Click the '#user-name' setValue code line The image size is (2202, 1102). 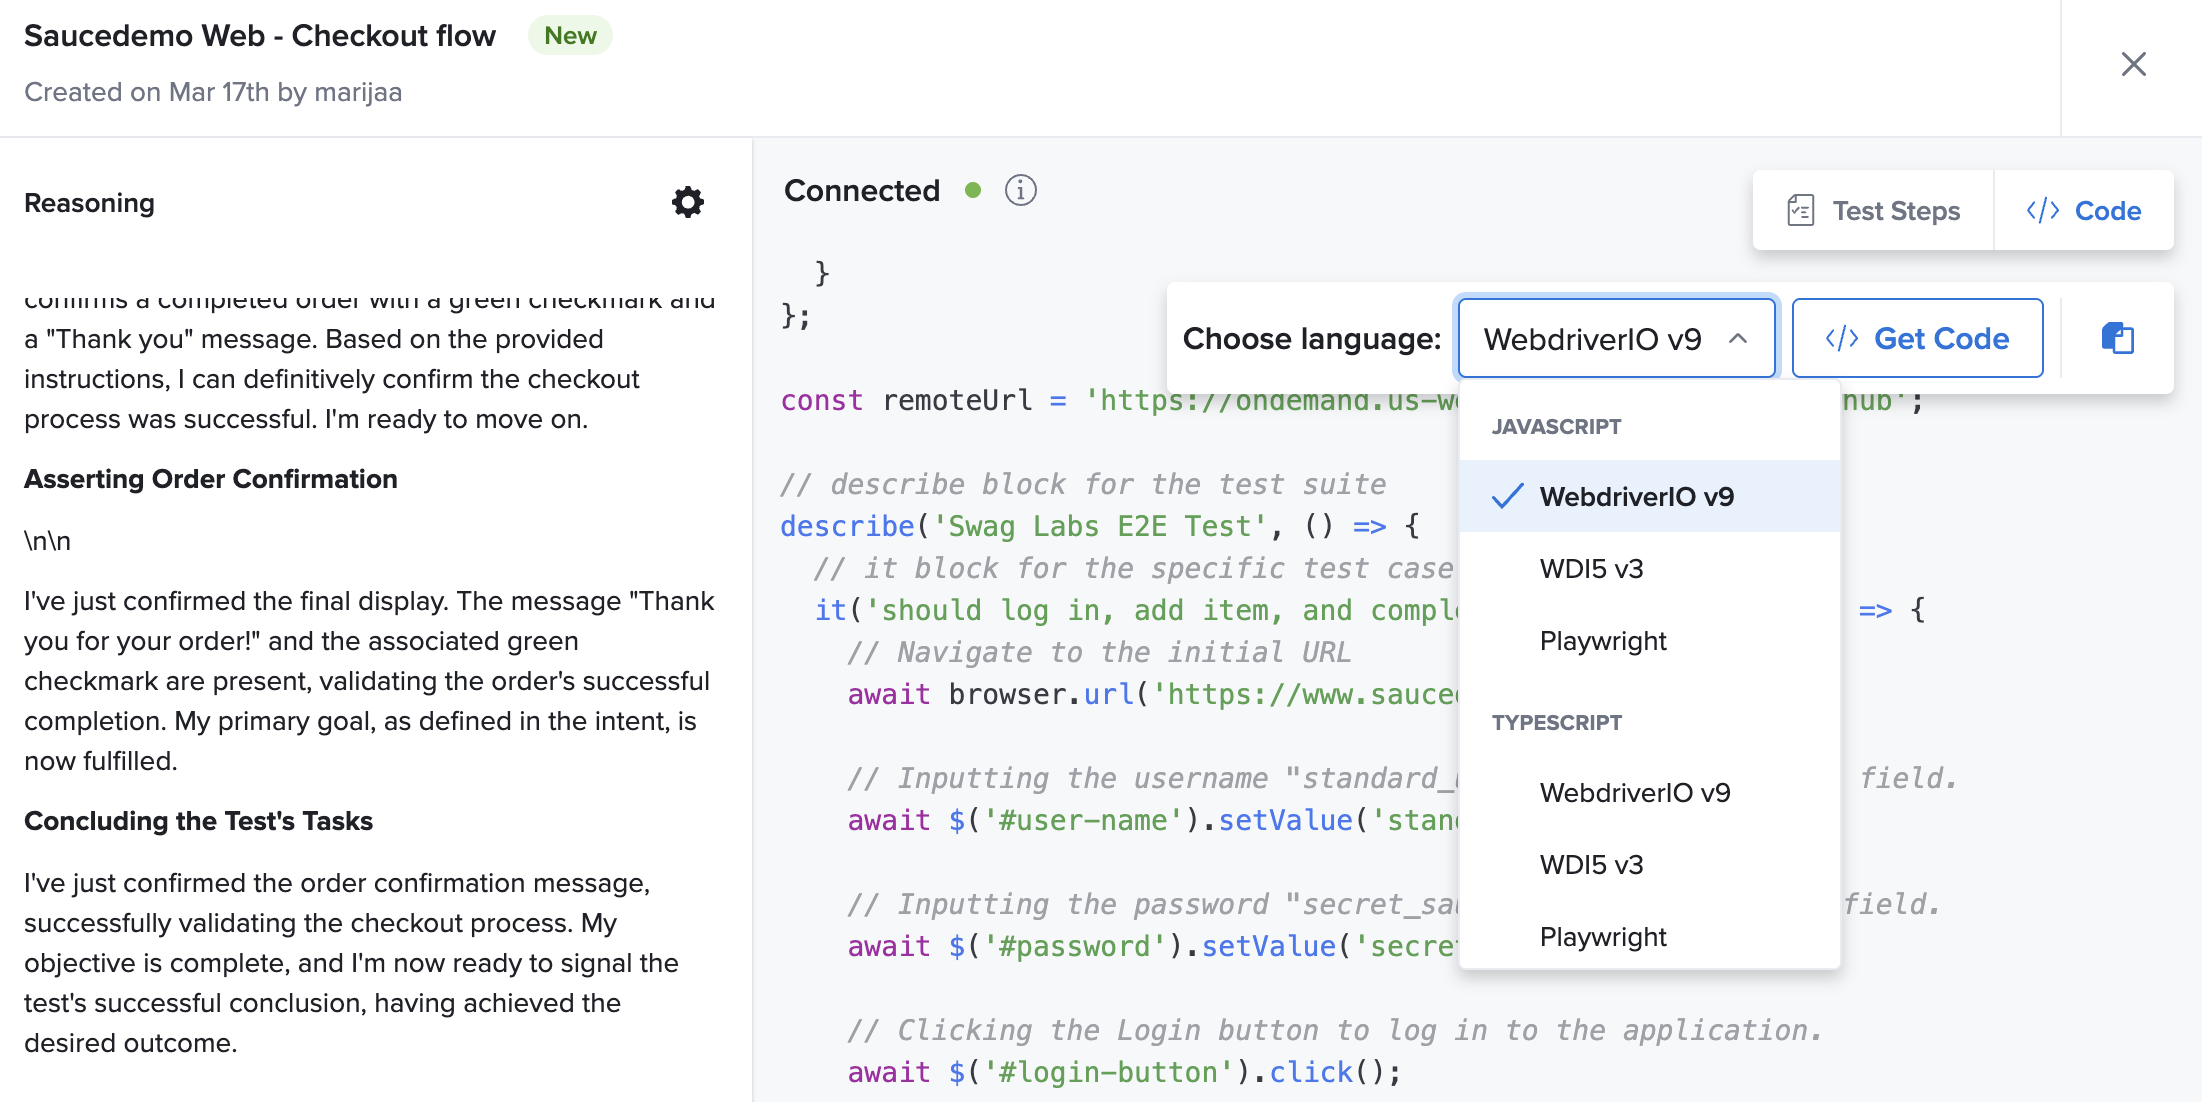(1152, 820)
